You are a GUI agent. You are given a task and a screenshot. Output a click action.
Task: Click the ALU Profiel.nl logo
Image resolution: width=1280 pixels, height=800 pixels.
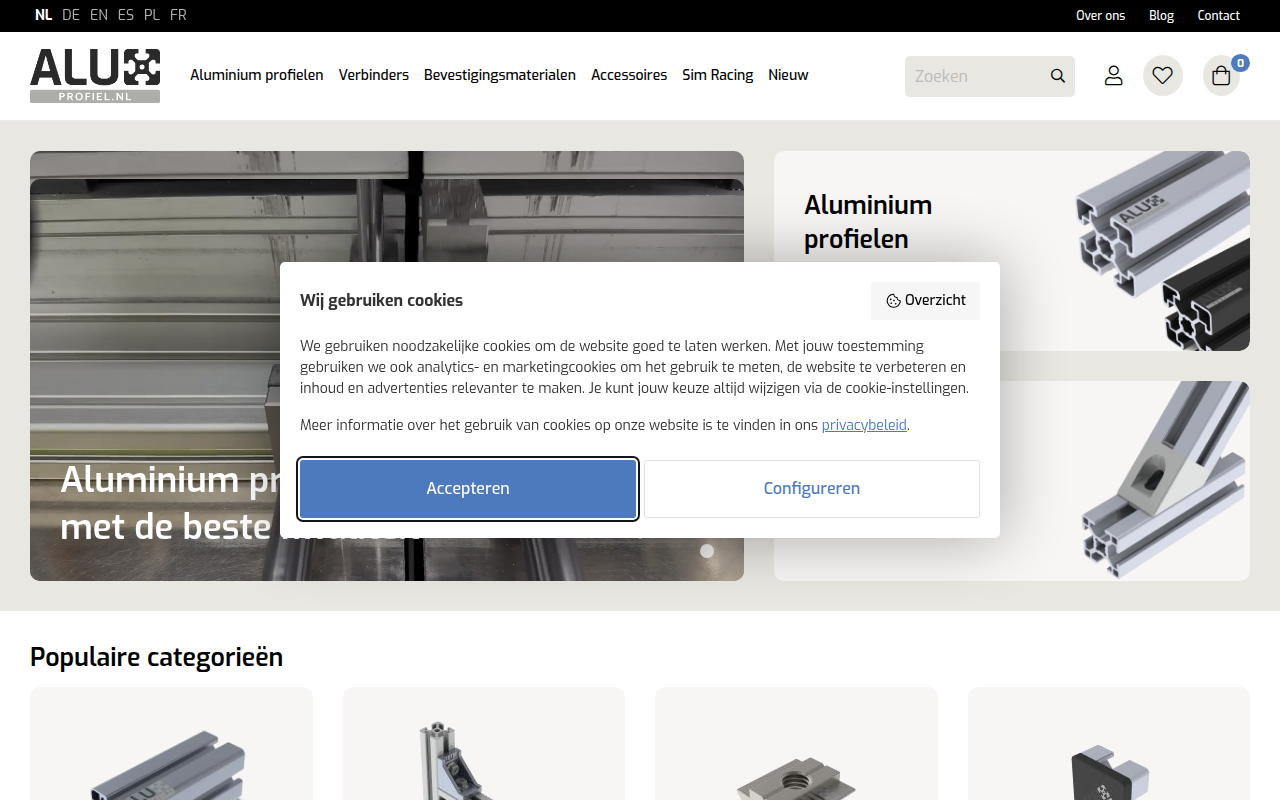click(x=95, y=76)
